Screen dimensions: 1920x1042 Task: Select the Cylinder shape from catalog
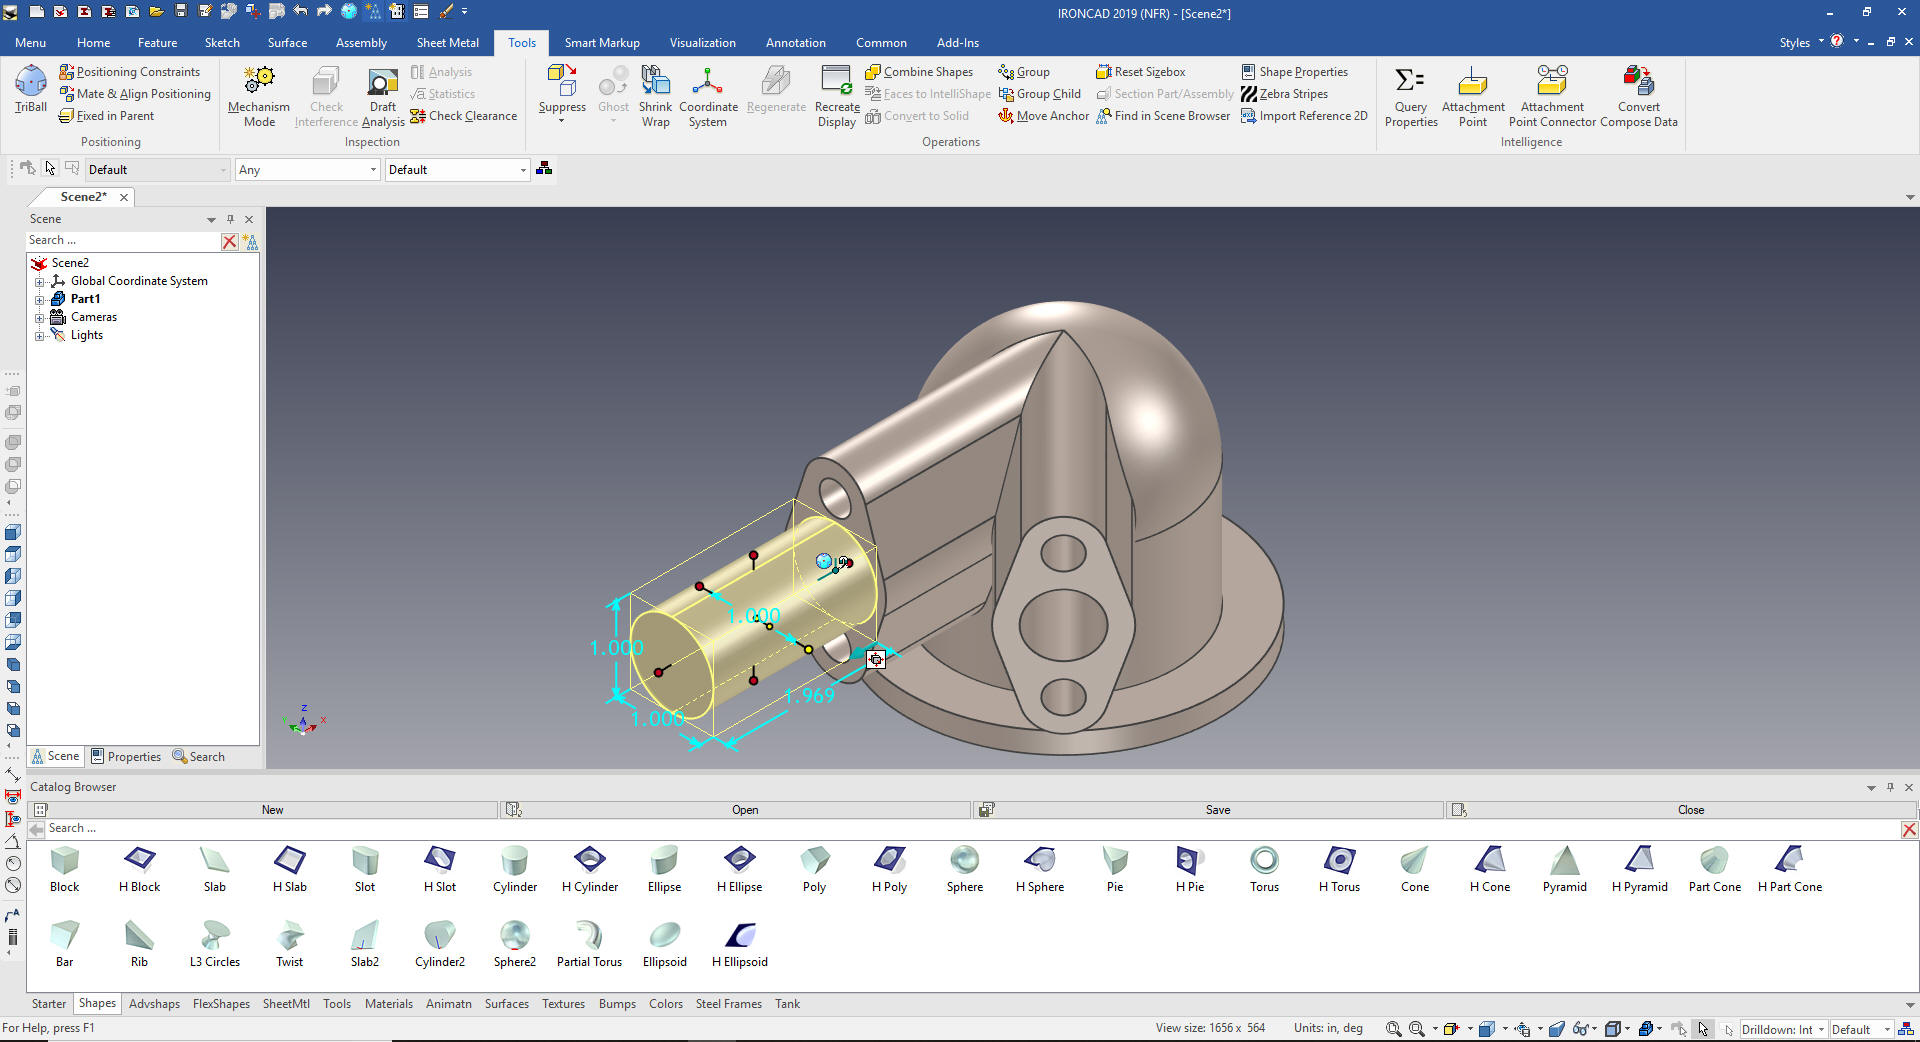[515, 869]
